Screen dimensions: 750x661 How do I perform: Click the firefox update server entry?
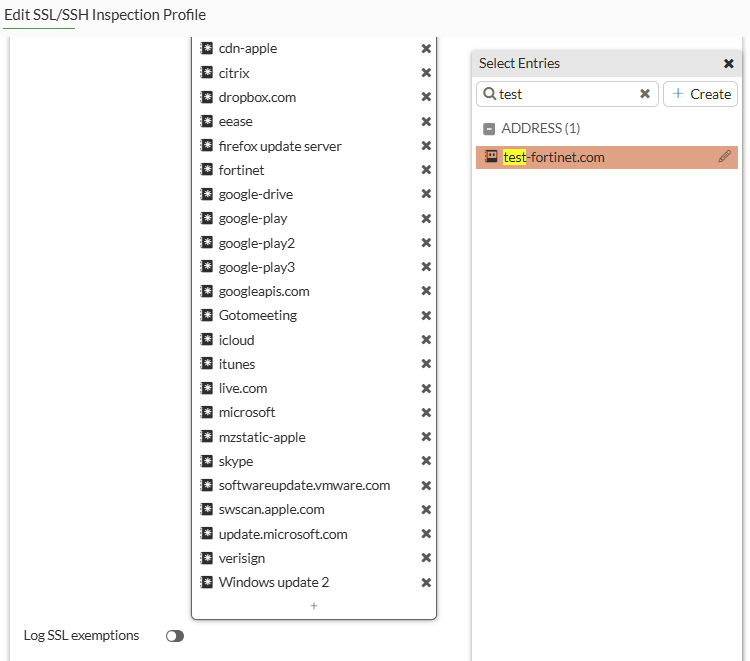pos(280,146)
